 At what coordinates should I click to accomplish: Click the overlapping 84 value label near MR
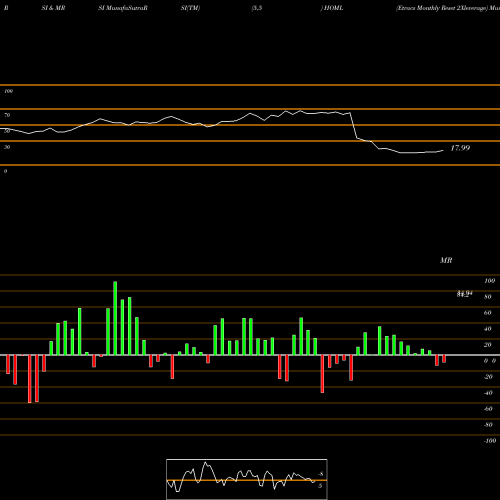pos(465,294)
